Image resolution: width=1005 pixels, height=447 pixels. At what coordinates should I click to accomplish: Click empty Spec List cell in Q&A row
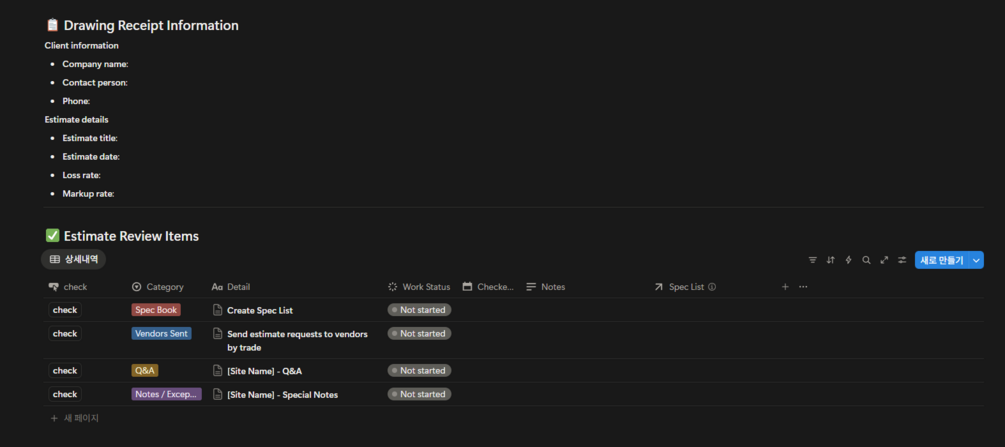[713, 371]
